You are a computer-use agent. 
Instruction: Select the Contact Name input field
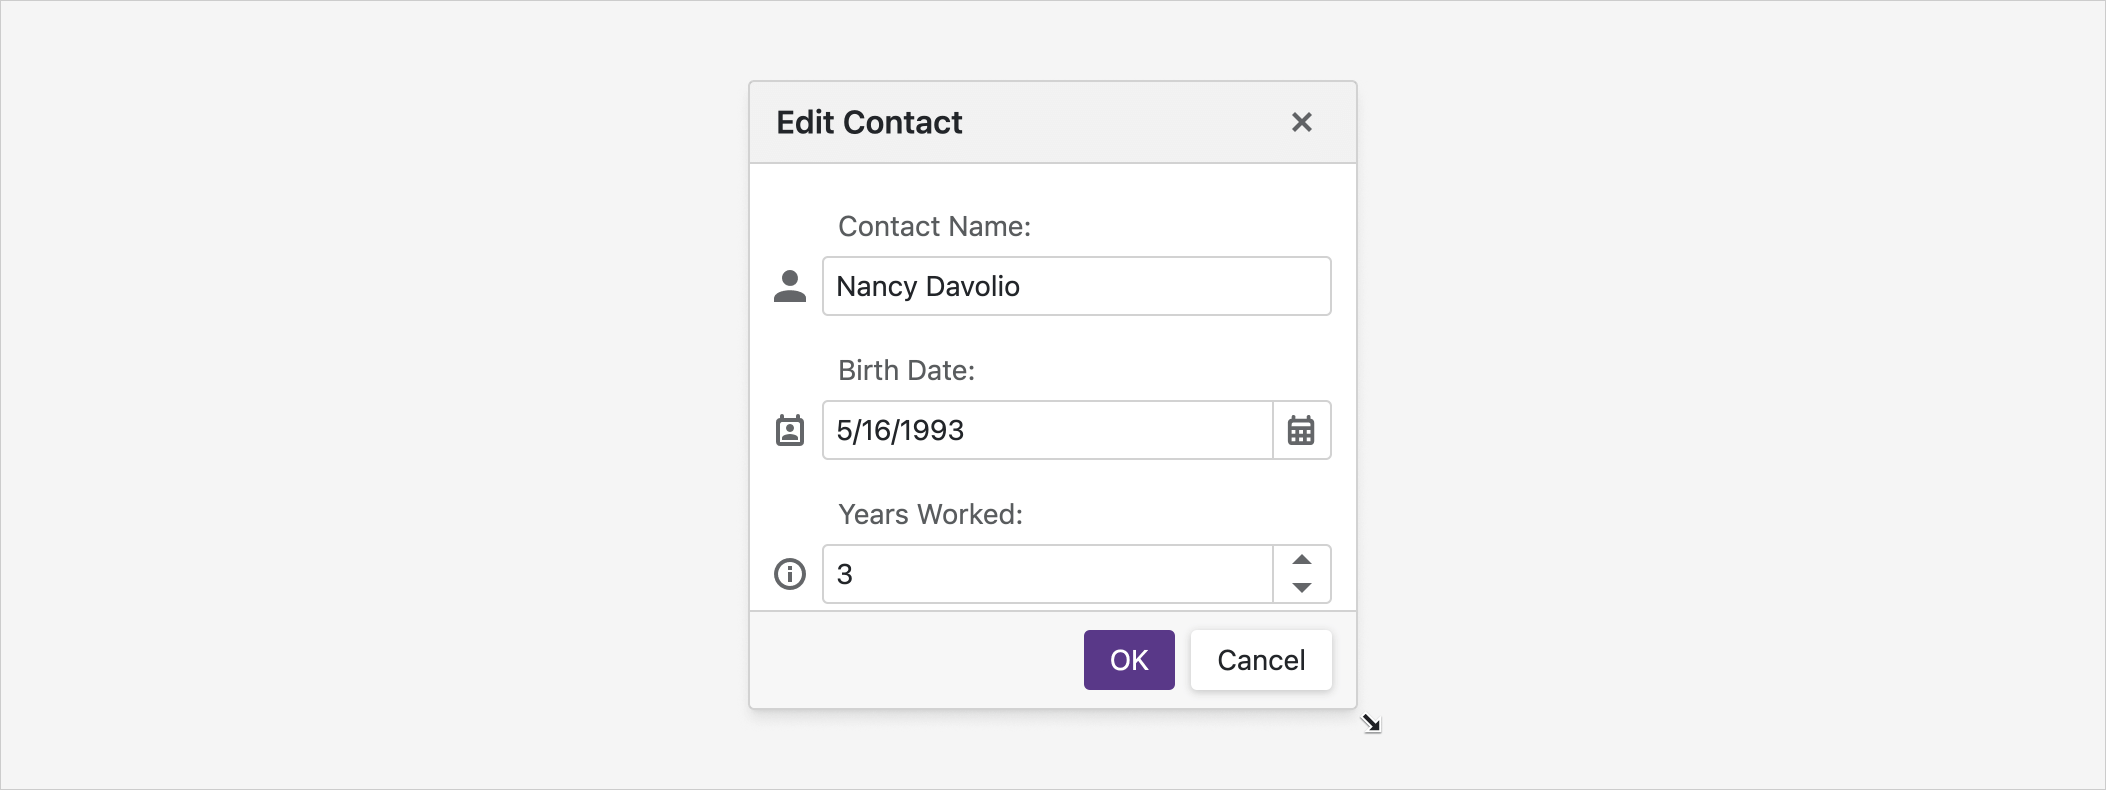point(1075,287)
